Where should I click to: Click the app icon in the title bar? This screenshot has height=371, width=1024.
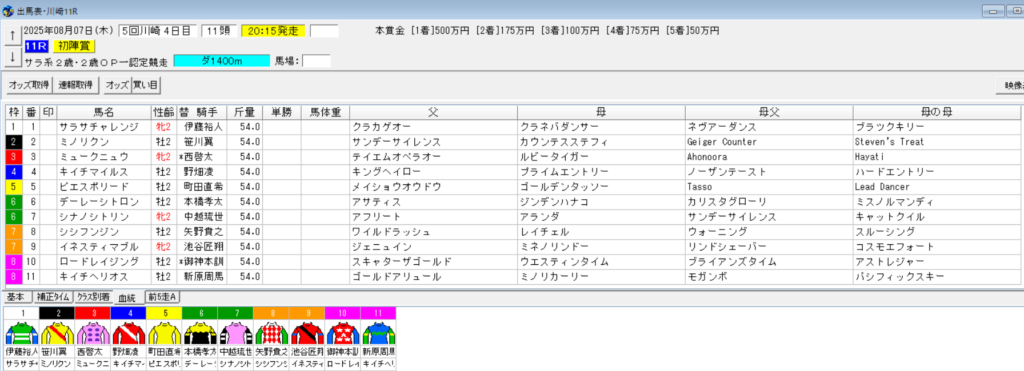click(x=7, y=12)
